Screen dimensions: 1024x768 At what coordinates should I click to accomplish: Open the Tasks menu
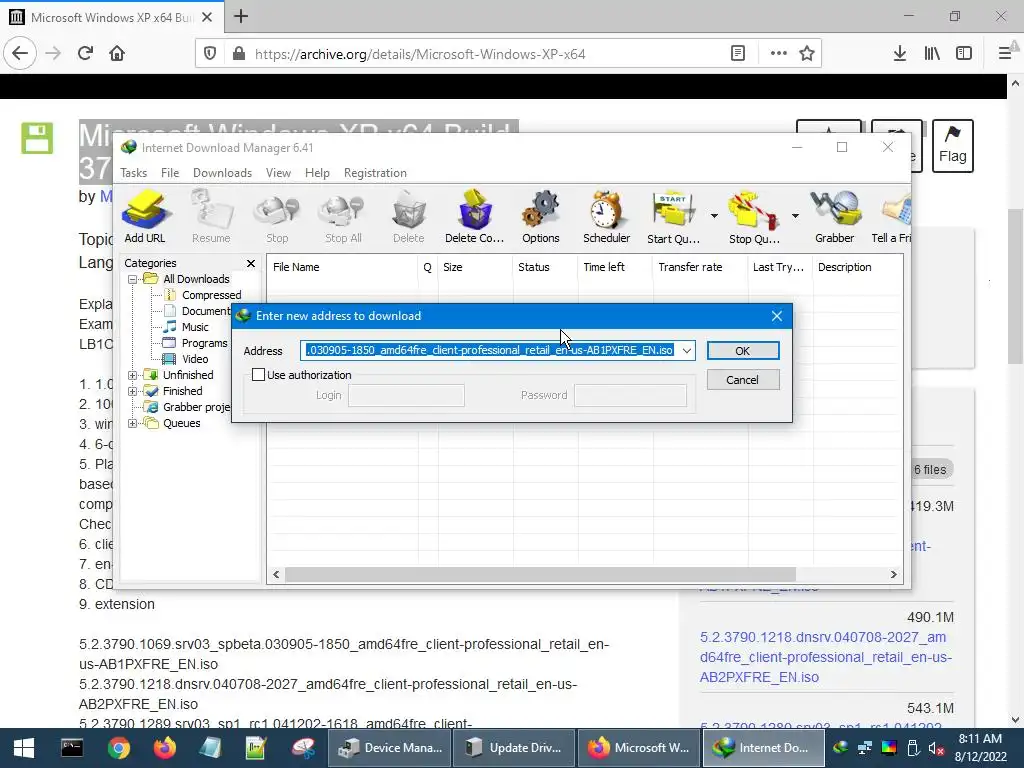133,173
